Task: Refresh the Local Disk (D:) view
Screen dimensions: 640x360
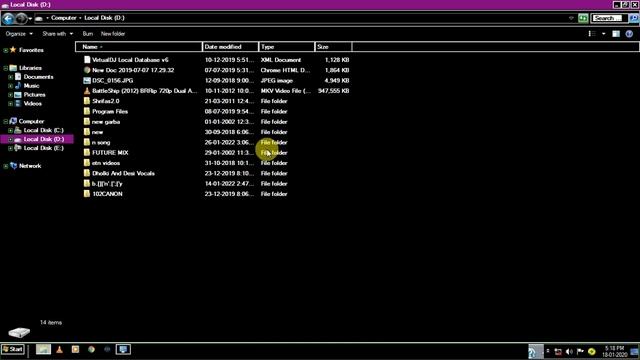Action: [583, 18]
